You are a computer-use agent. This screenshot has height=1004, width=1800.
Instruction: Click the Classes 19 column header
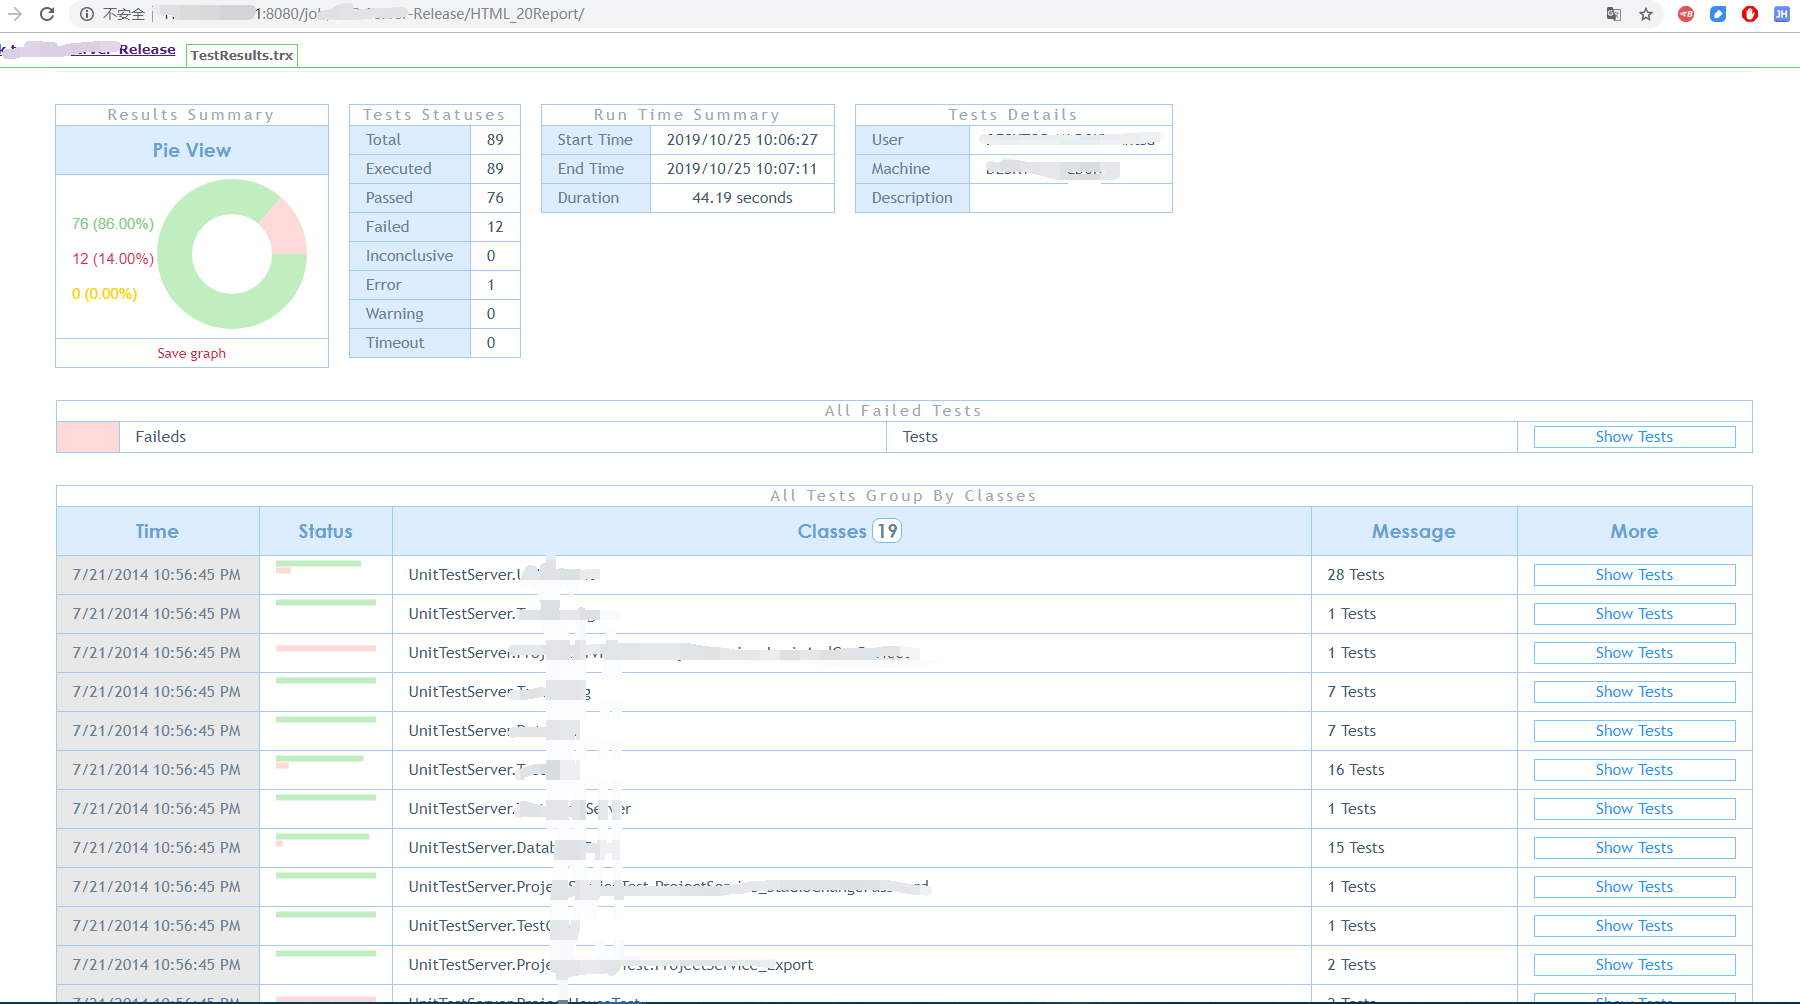click(x=851, y=531)
